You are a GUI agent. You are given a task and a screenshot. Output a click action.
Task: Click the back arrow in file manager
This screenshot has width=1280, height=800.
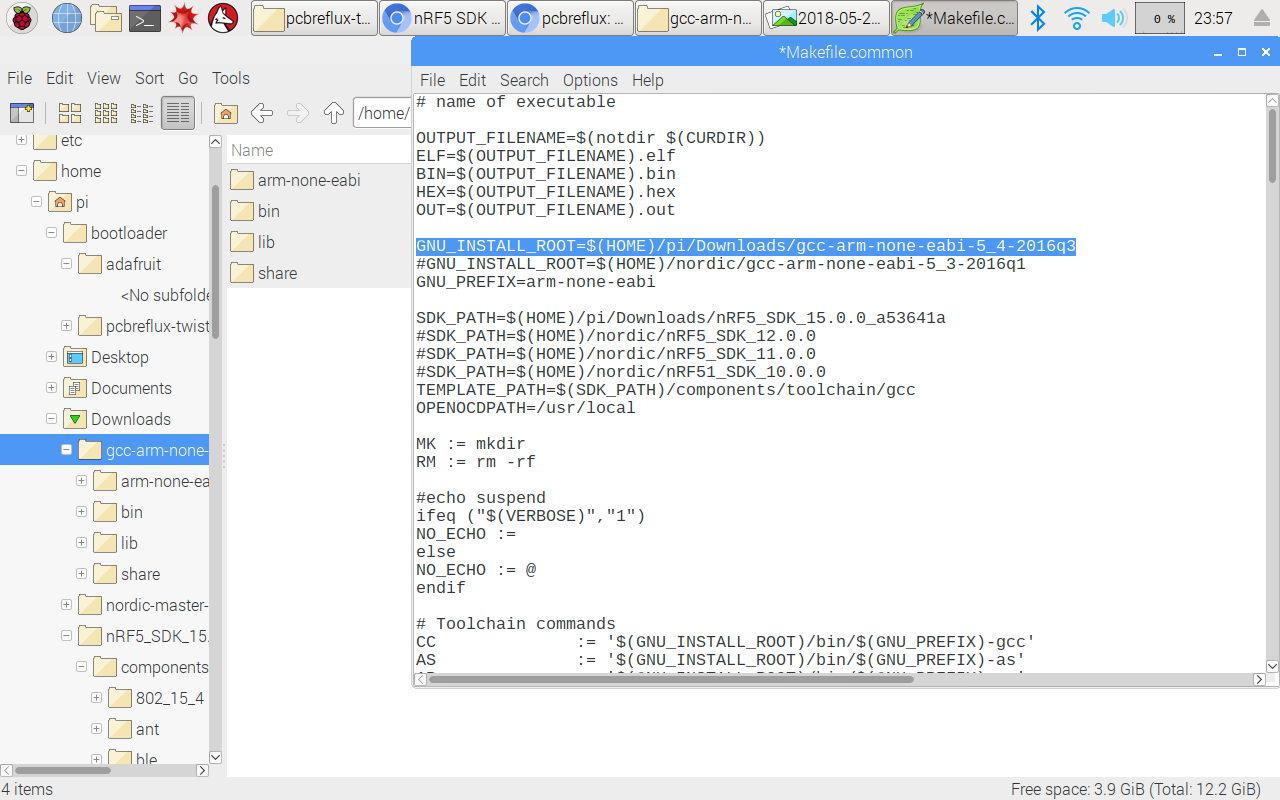(262, 113)
